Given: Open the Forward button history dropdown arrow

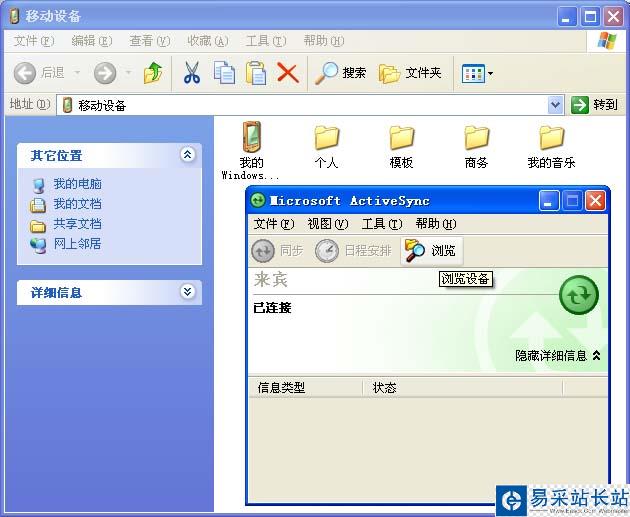Looking at the screenshot, I should tap(129, 73).
